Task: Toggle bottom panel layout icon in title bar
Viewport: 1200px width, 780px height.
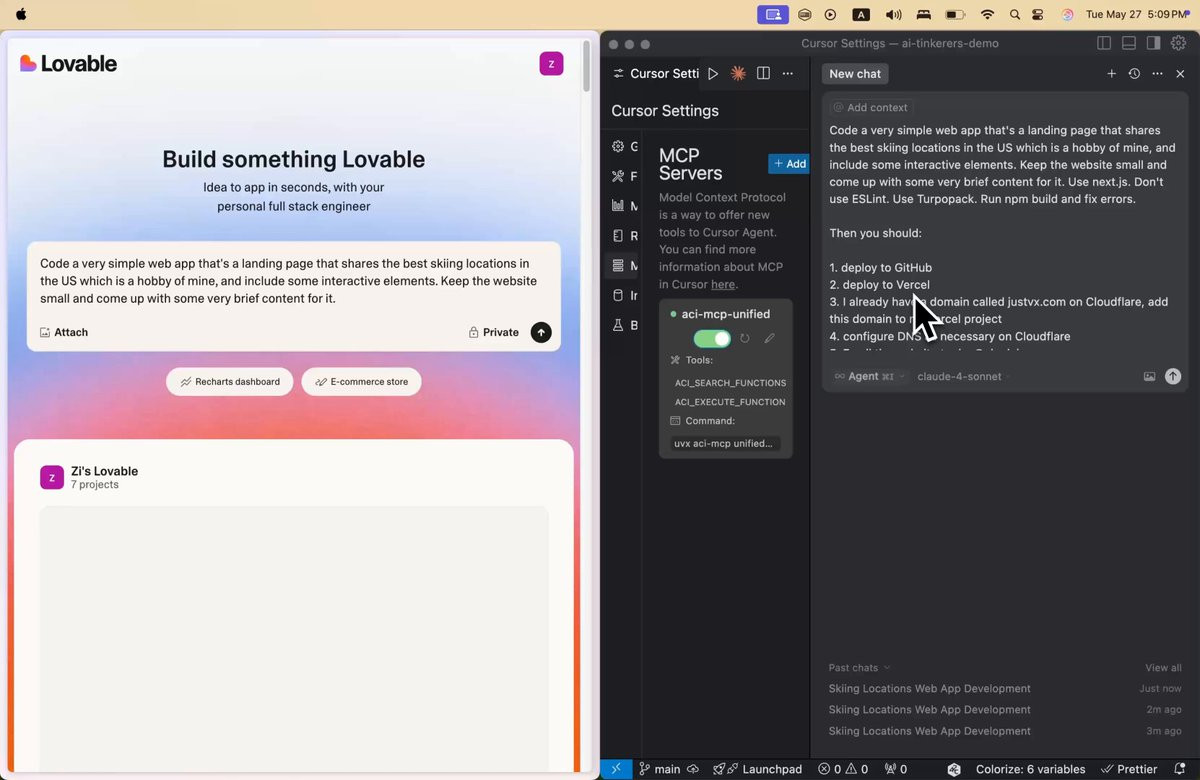Action: [1128, 43]
